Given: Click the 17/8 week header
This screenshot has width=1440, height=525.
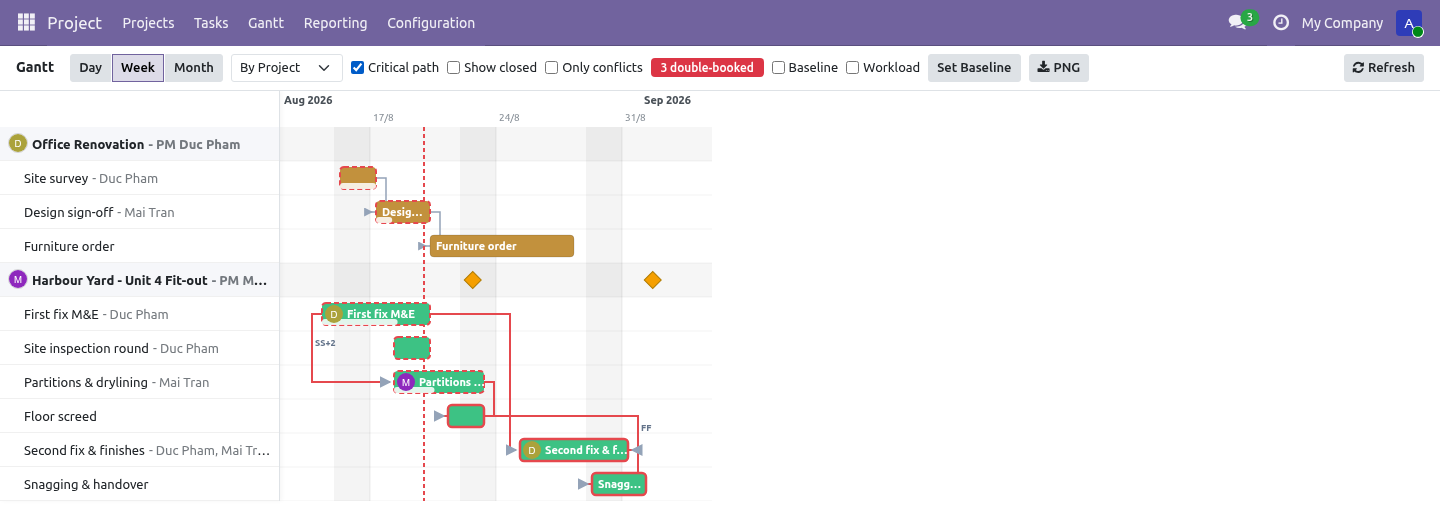Looking at the screenshot, I should 383,118.
